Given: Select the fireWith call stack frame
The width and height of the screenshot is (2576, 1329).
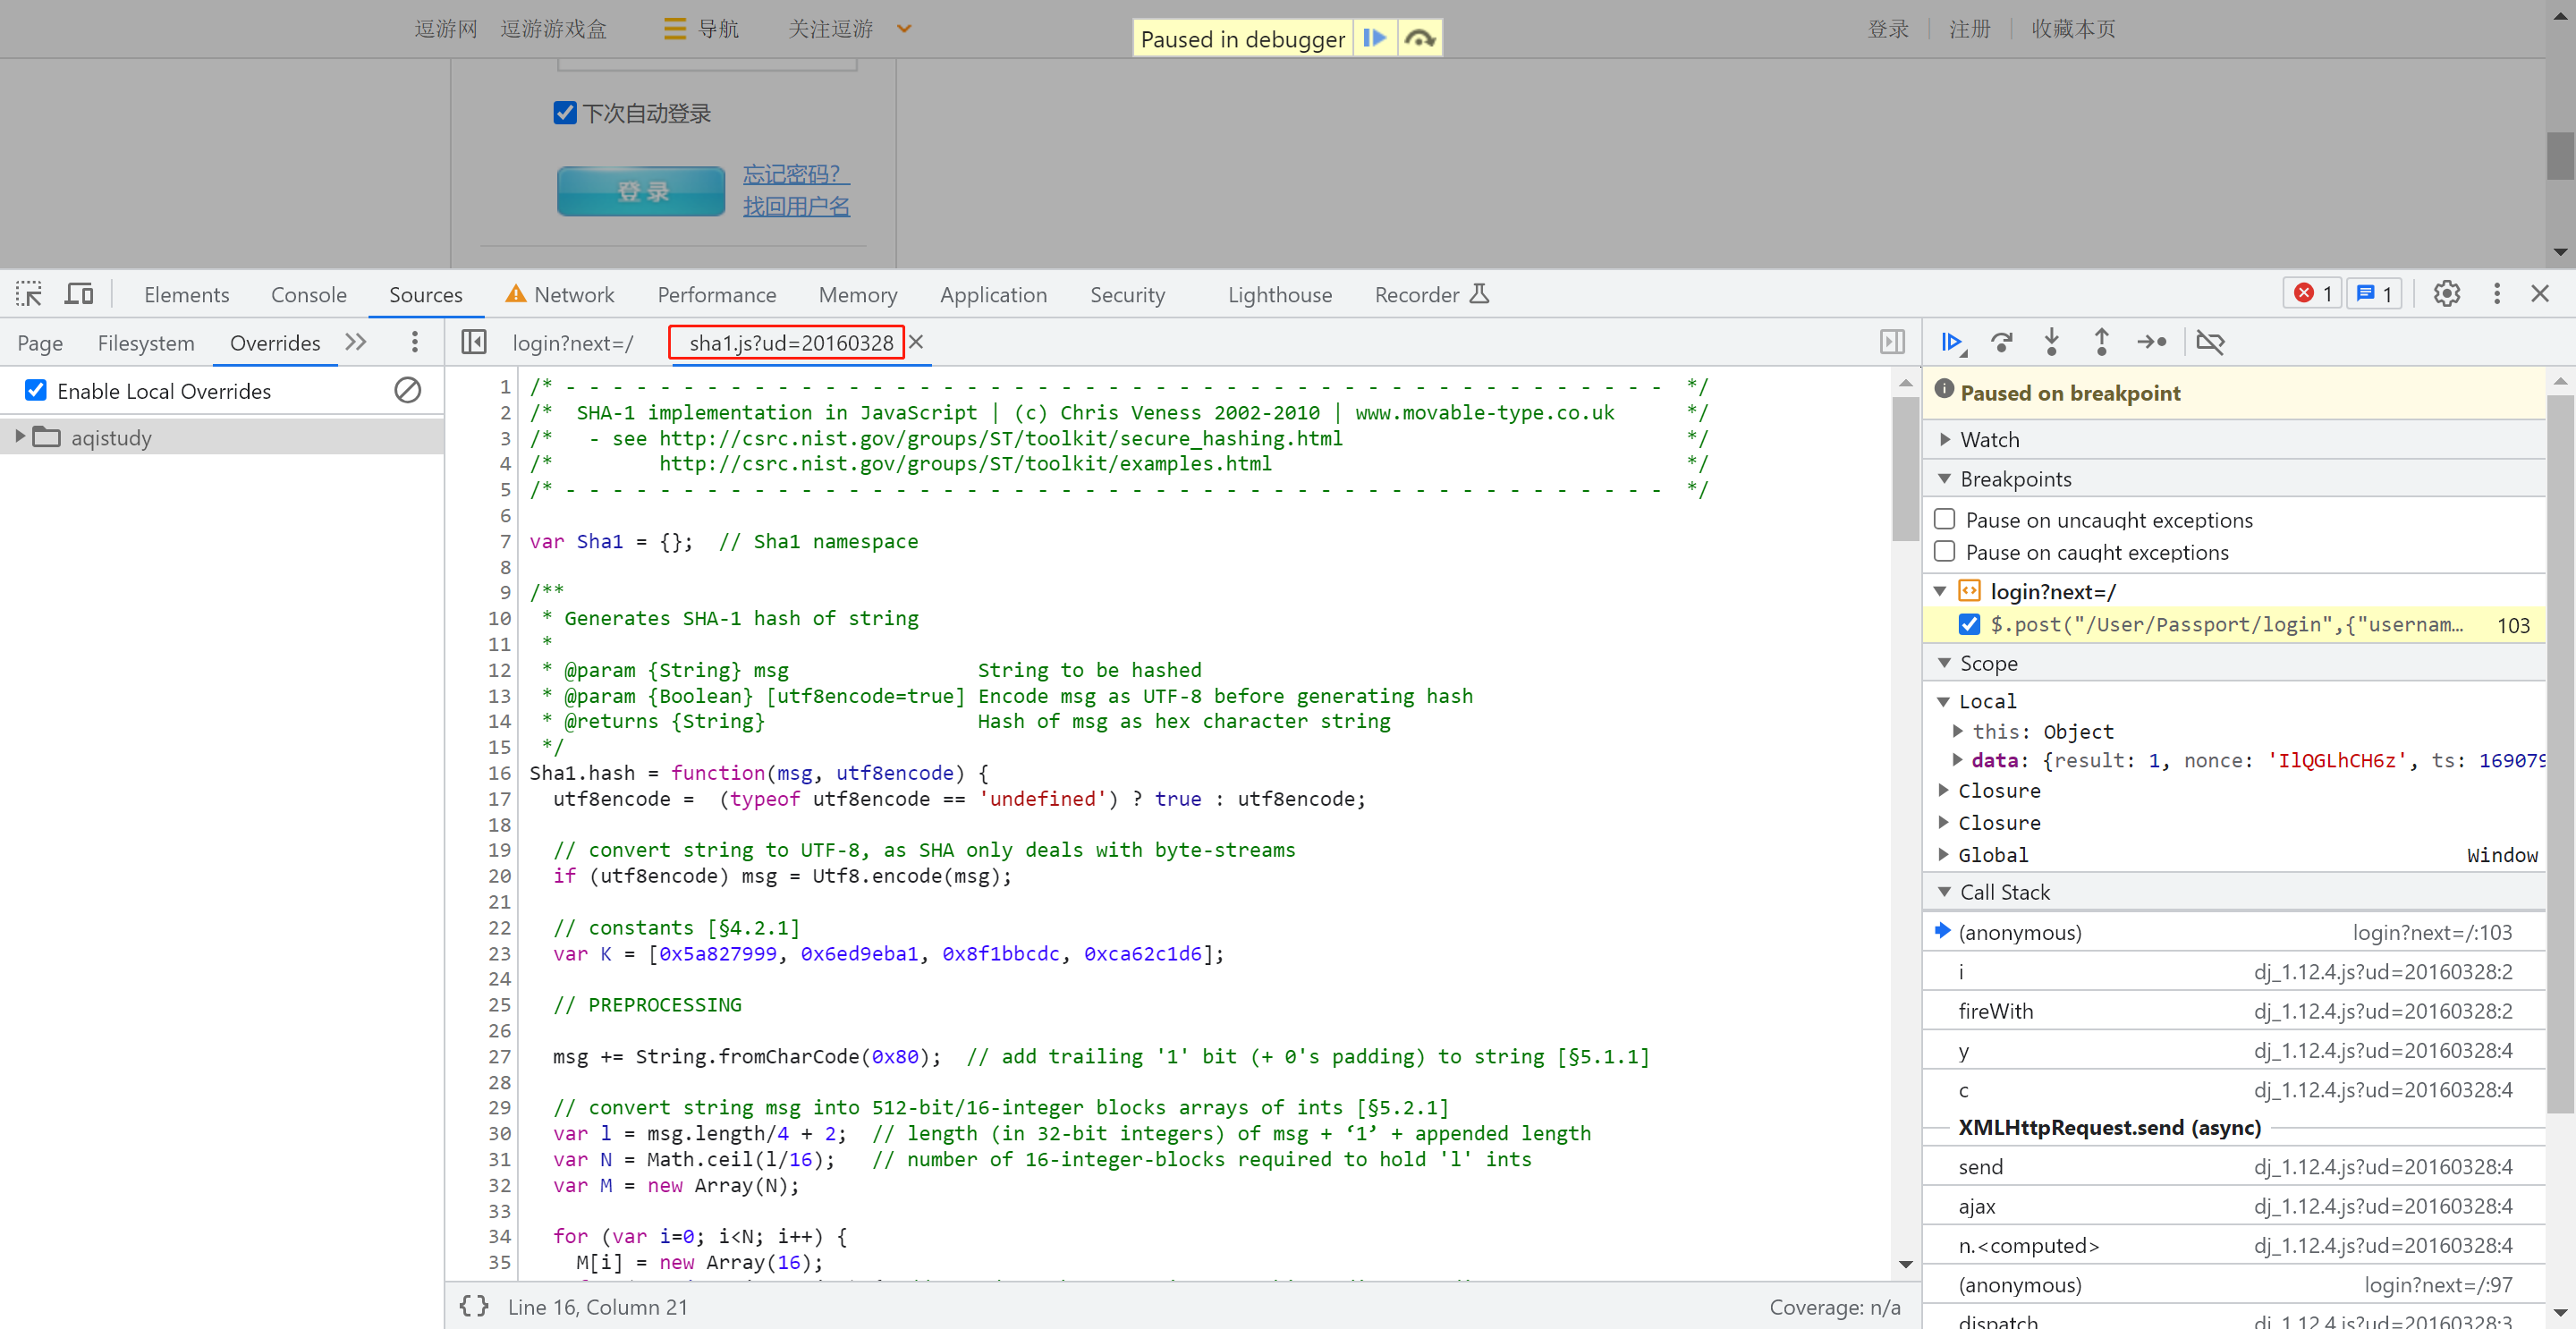Looking at the screenshot, I should tap(1995, 1011).
